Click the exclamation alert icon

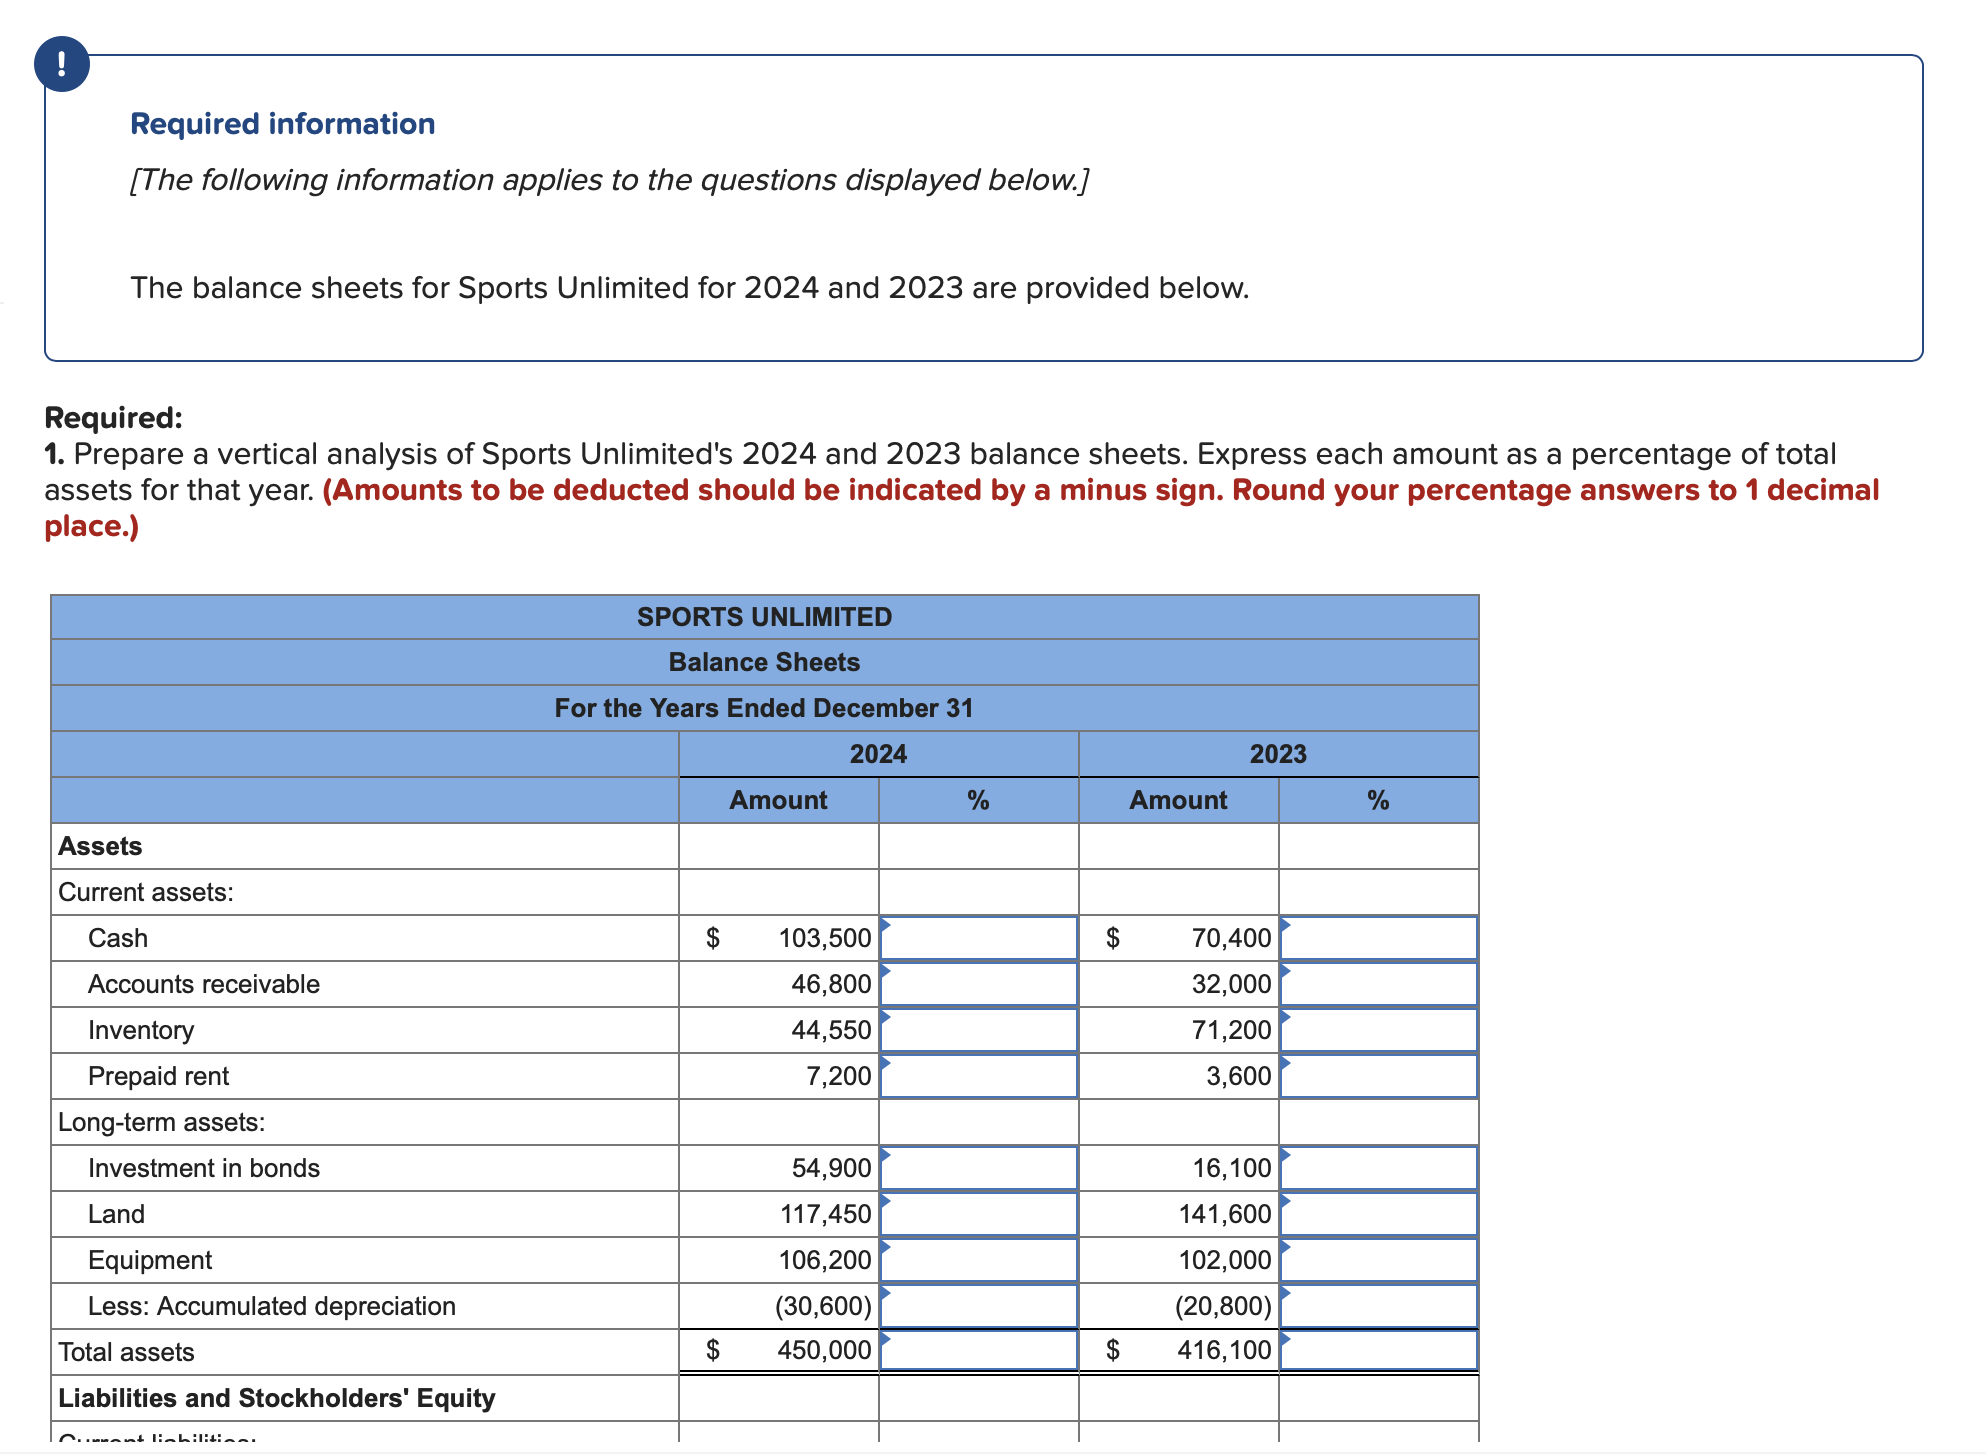pyautogui.click(x=62, y=64)
